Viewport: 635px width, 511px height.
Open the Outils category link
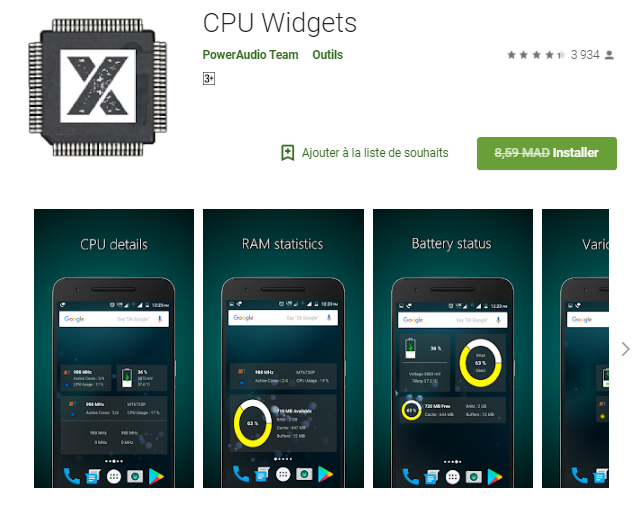327,55
